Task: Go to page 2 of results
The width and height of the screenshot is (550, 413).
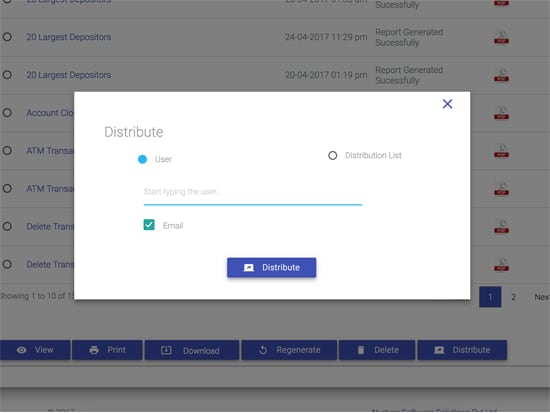Action: [514, 297]
